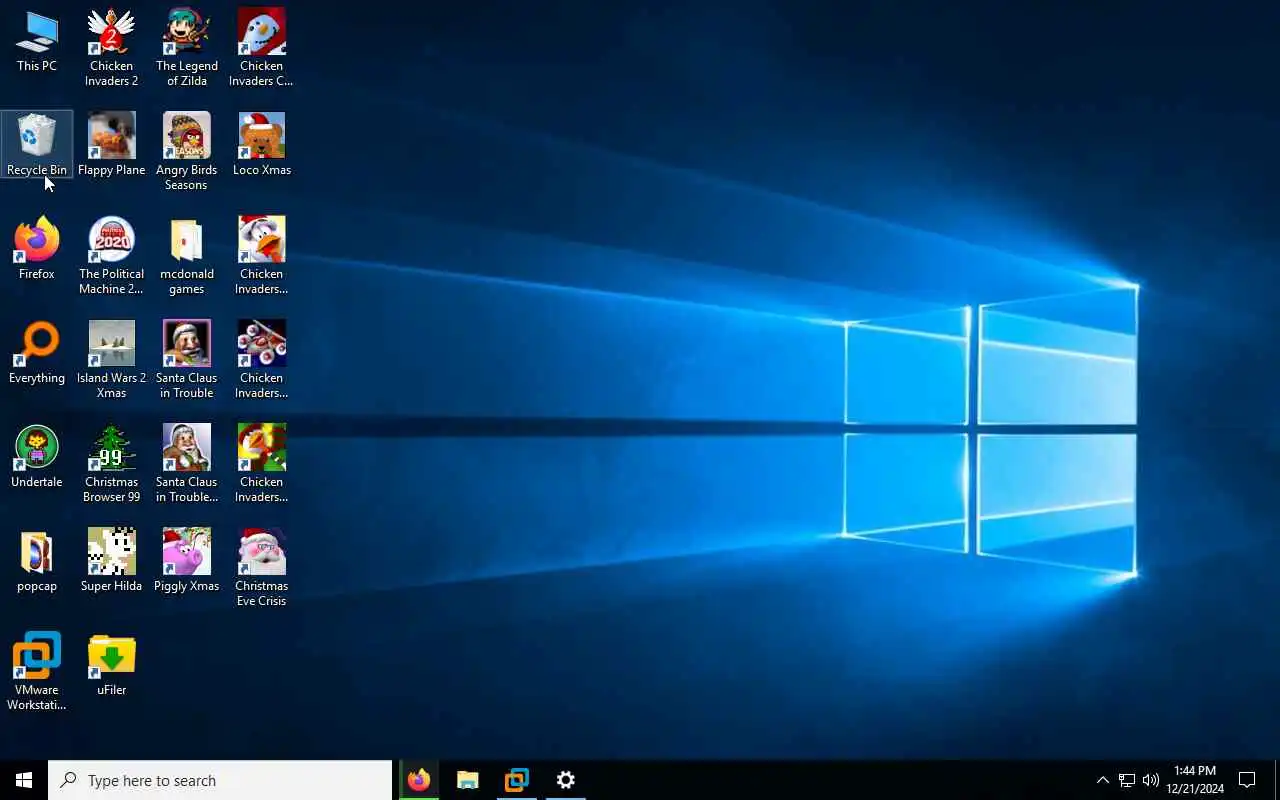Select the Undertale desktop shortcut

(37, 457)
